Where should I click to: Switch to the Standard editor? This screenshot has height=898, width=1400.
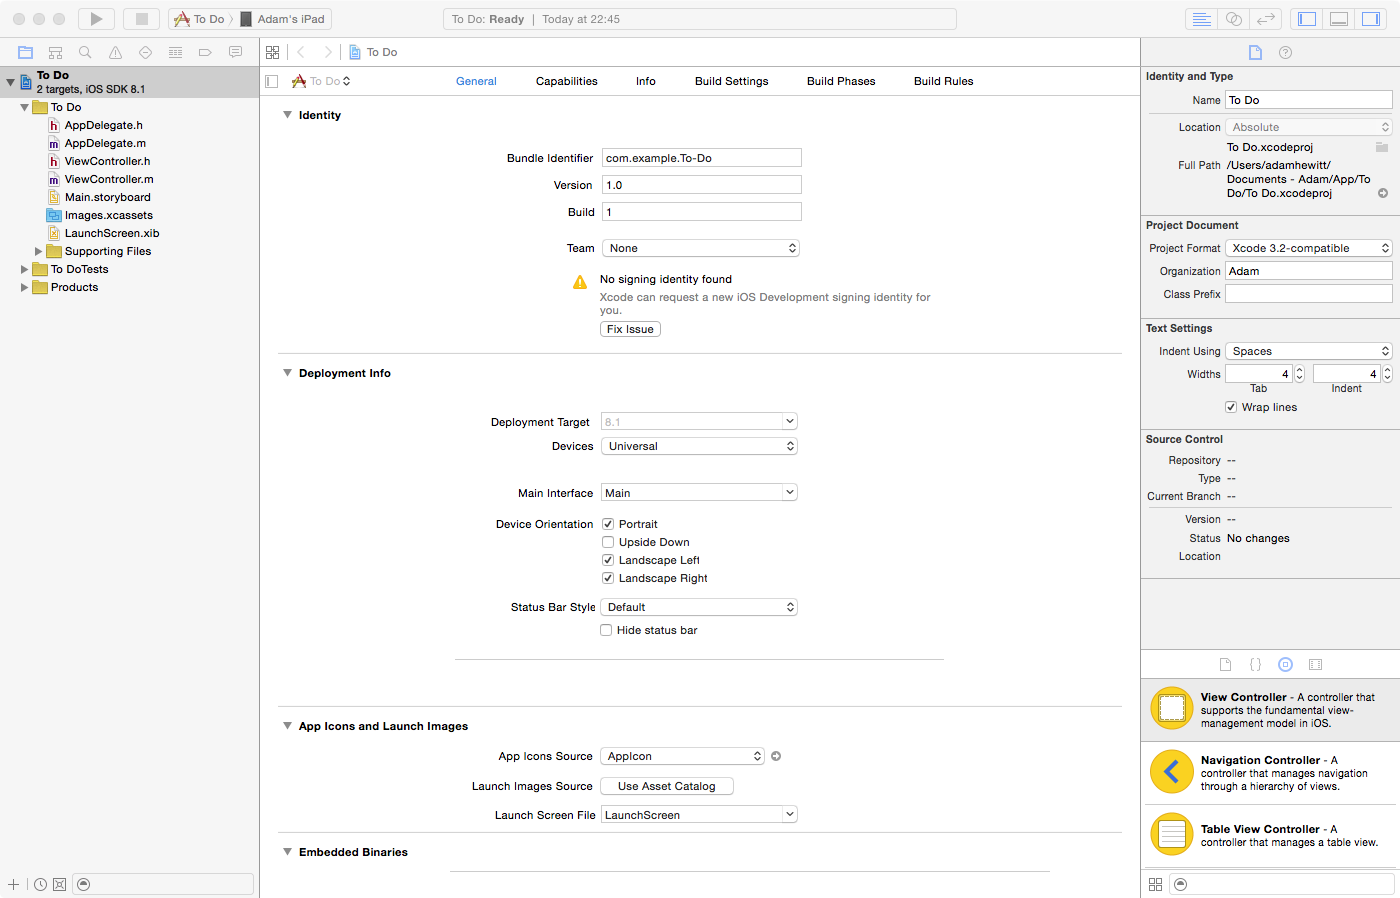click(x=1202, y=19)
